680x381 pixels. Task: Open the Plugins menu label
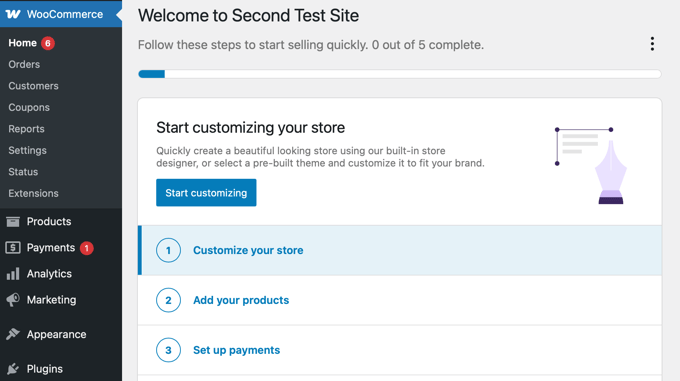click(45, 369)
